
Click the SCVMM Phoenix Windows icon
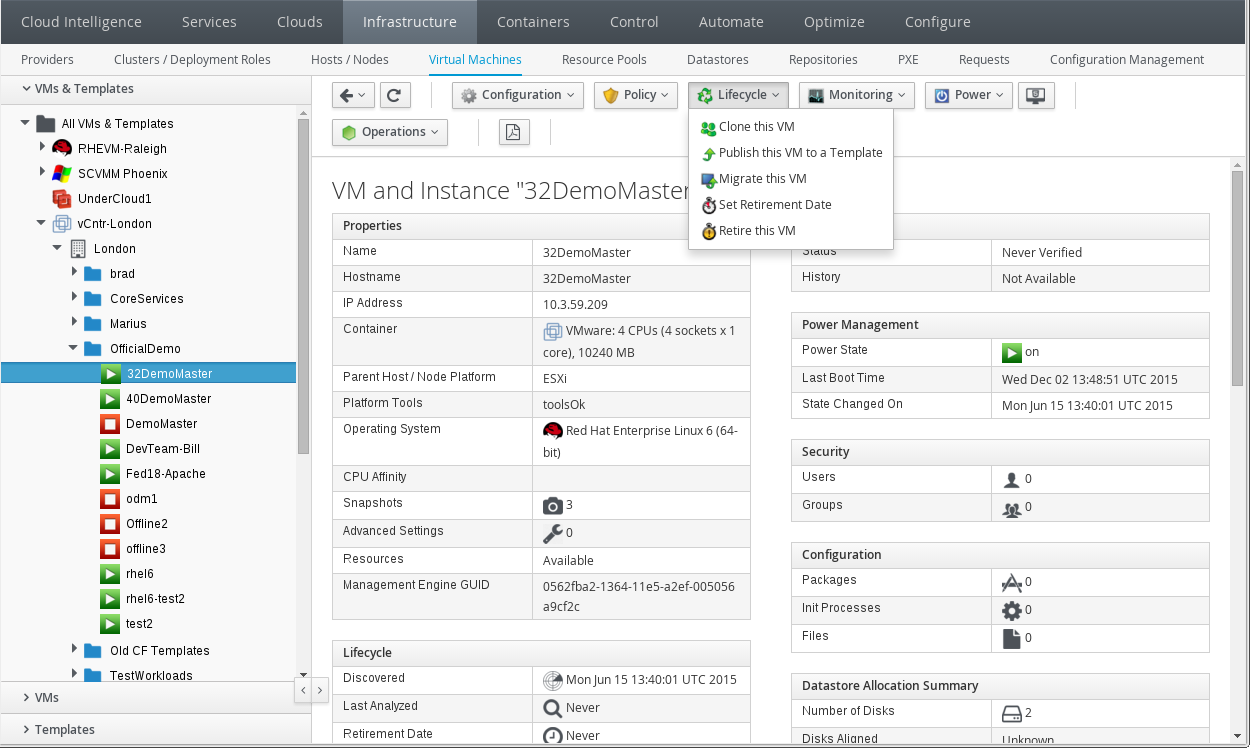[62, 173]
